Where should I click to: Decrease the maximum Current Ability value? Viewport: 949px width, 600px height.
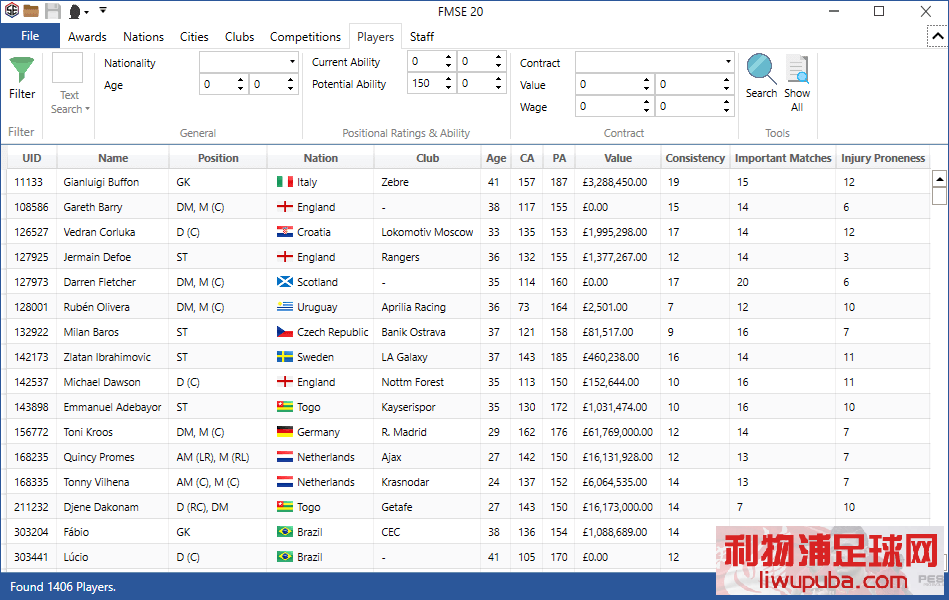pos(498,65)
